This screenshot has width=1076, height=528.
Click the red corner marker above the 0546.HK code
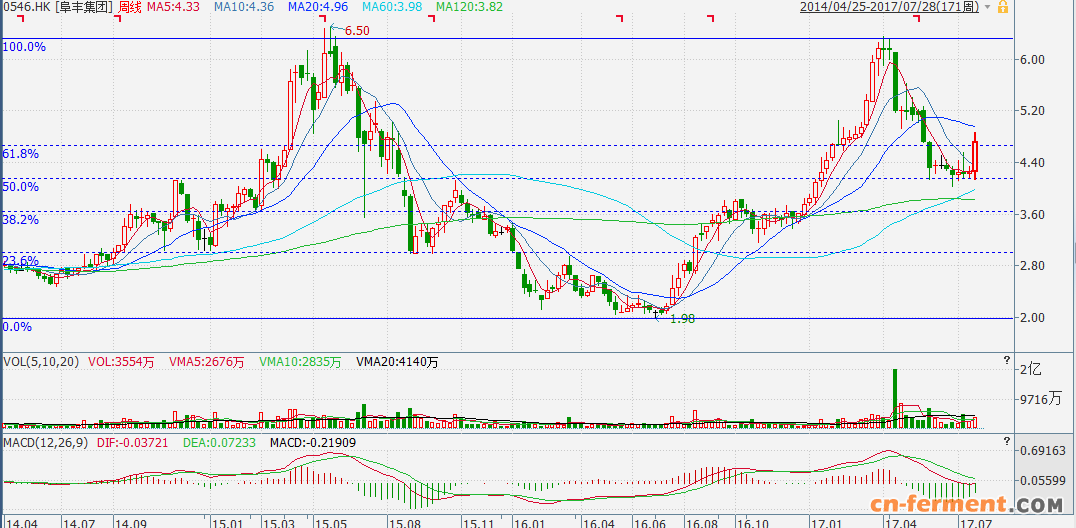19,18
